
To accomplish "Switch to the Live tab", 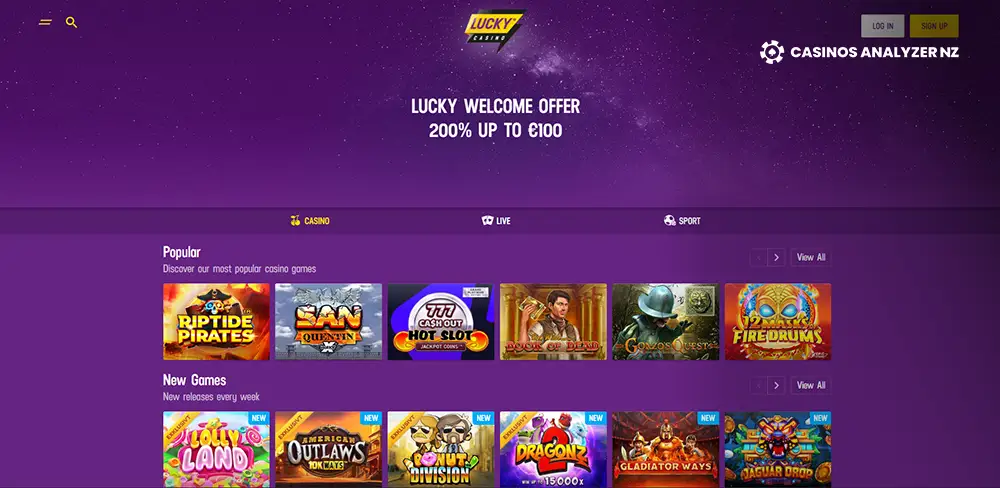I will pos(496,221).
